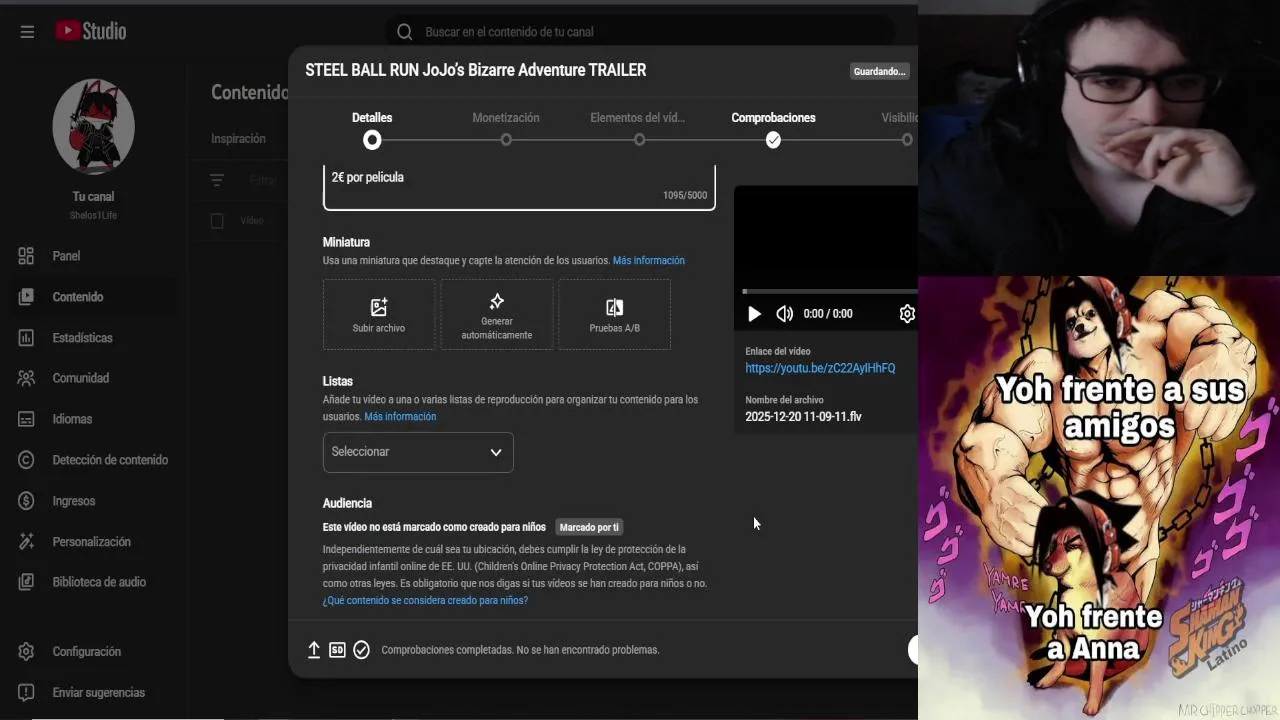Click the Estadísticas label in the sidebar

click(x=83, y=338)
